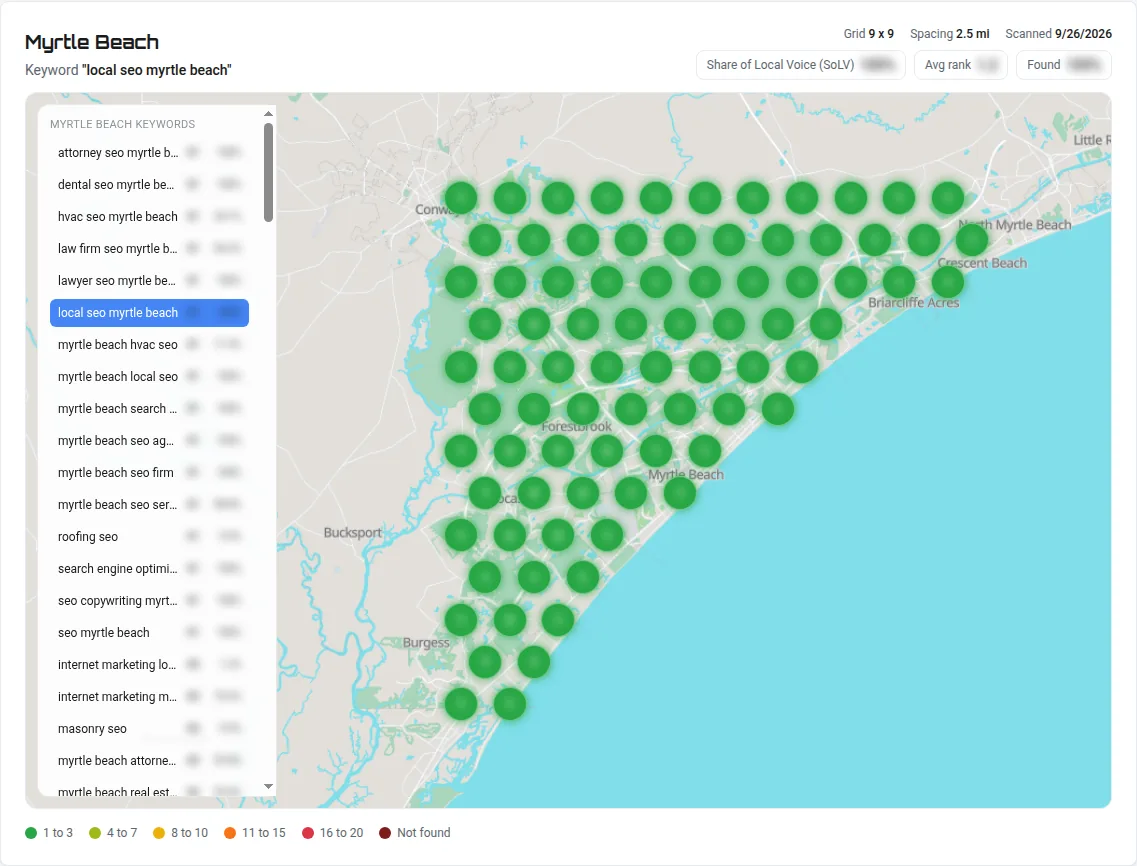1137x866 pixels.
Task: Click the '1 to 3' green legend dot
Action: pyautogui.click(x=31, y=833)
